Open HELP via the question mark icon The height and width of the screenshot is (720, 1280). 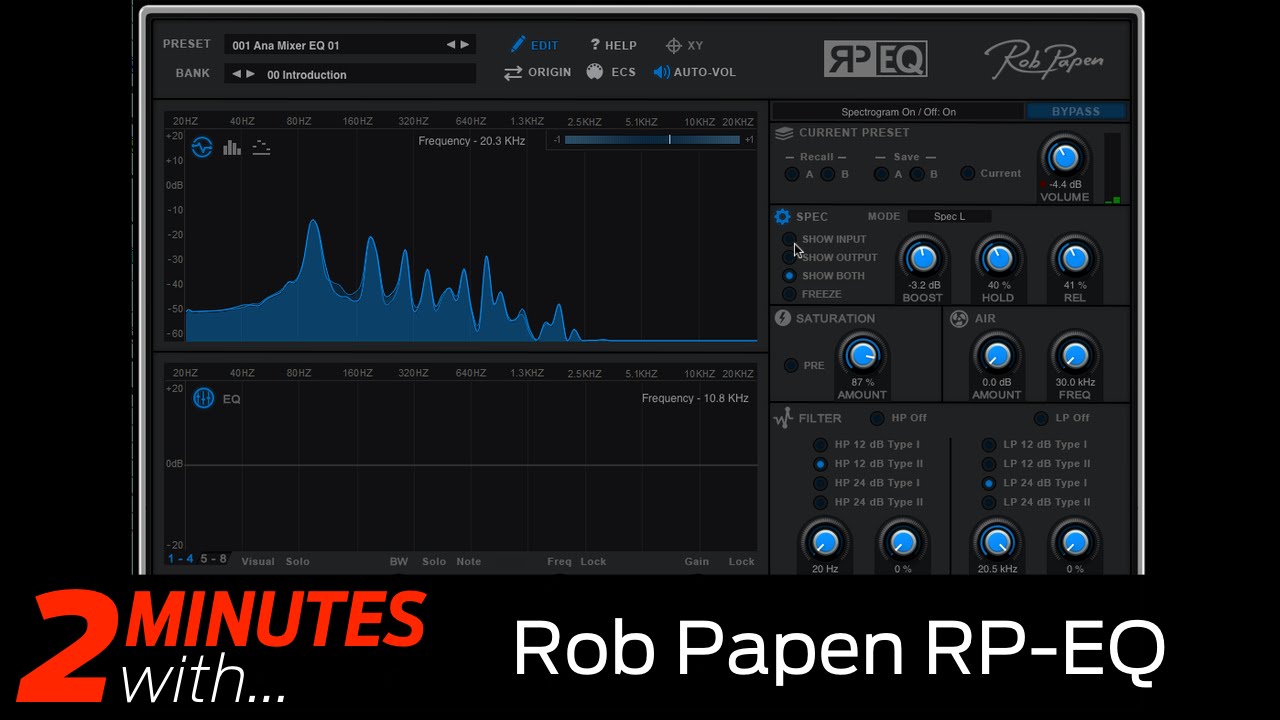click(594, 44)
